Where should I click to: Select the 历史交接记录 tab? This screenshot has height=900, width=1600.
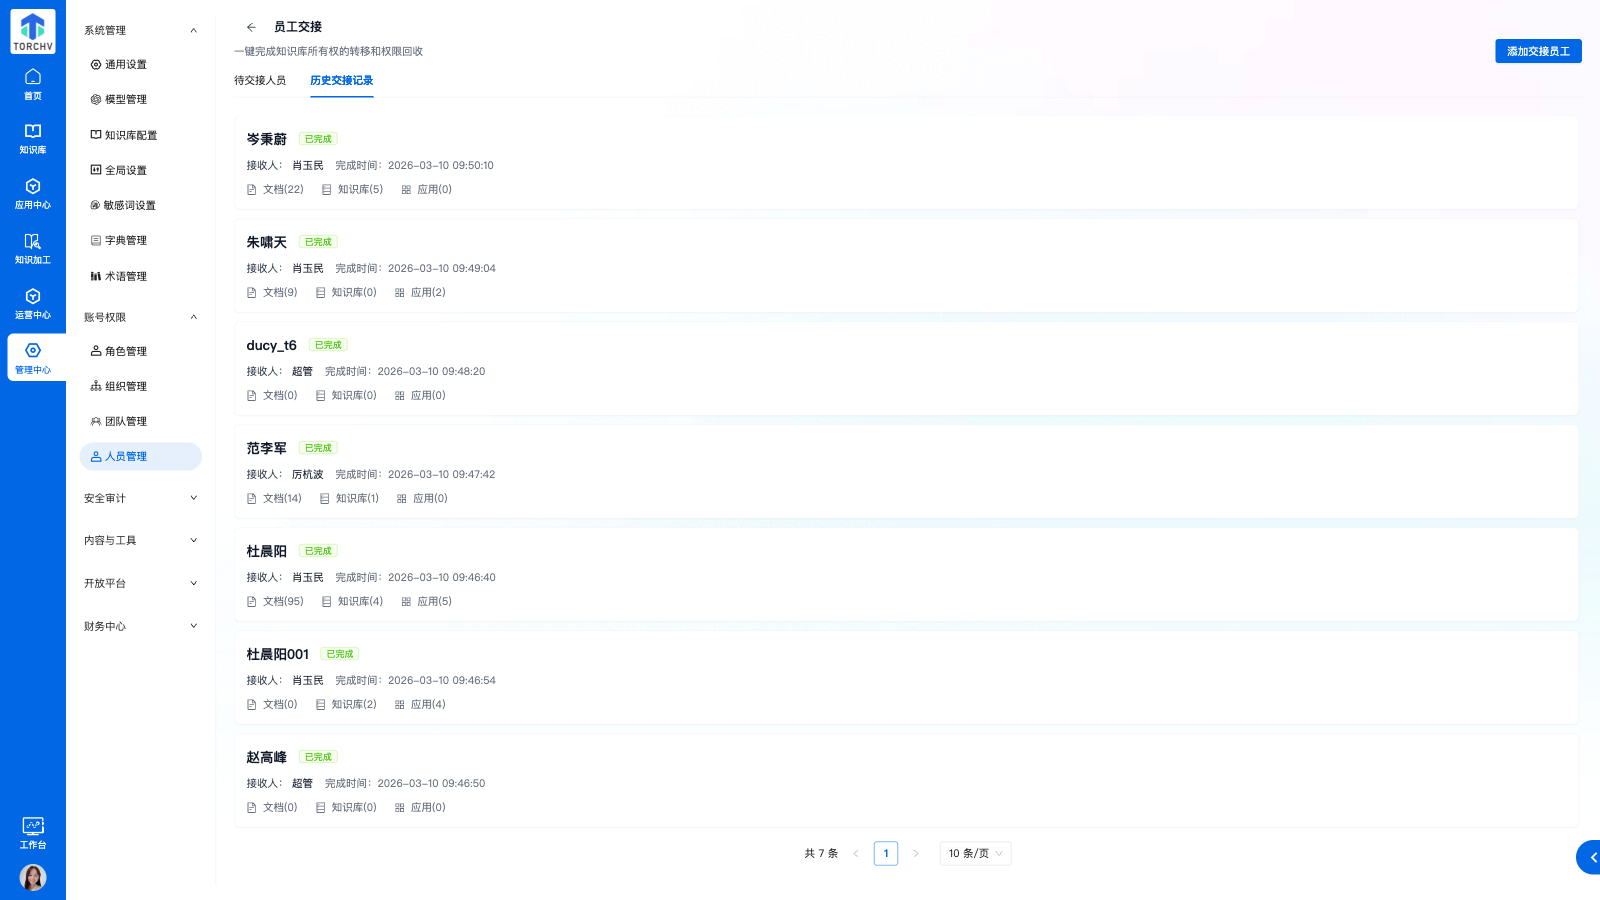coord(341,80)
